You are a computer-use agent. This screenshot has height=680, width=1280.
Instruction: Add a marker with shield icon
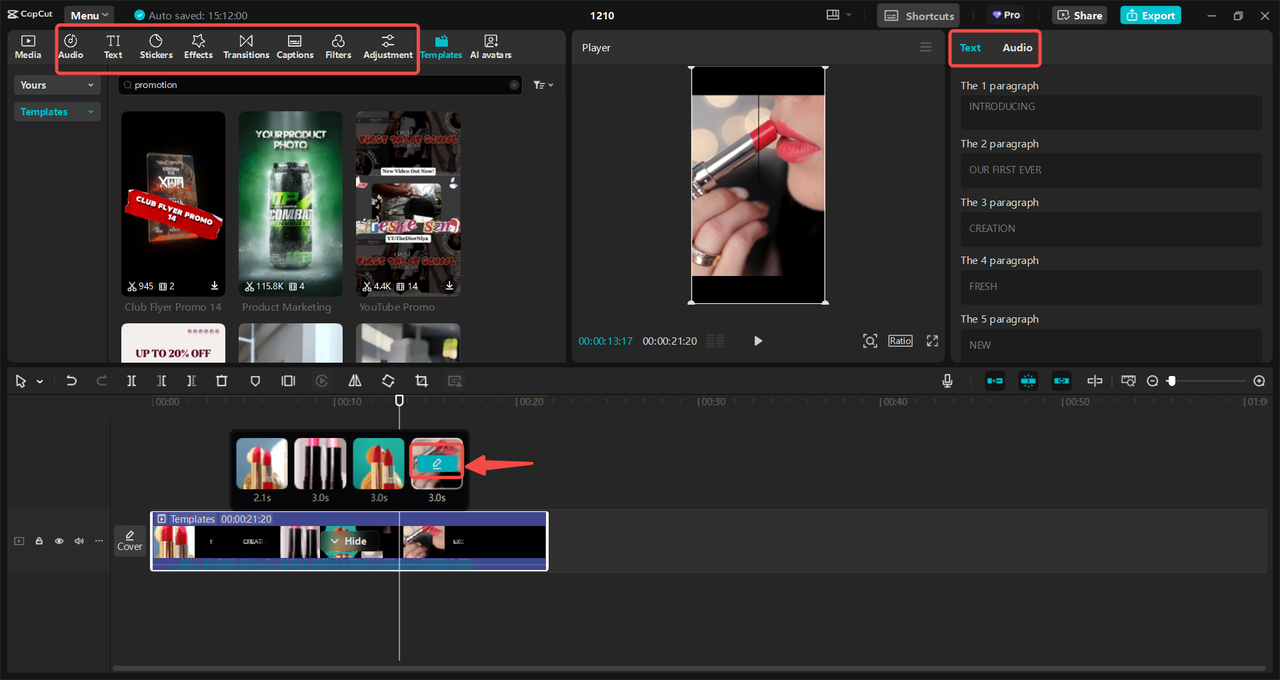255,381
